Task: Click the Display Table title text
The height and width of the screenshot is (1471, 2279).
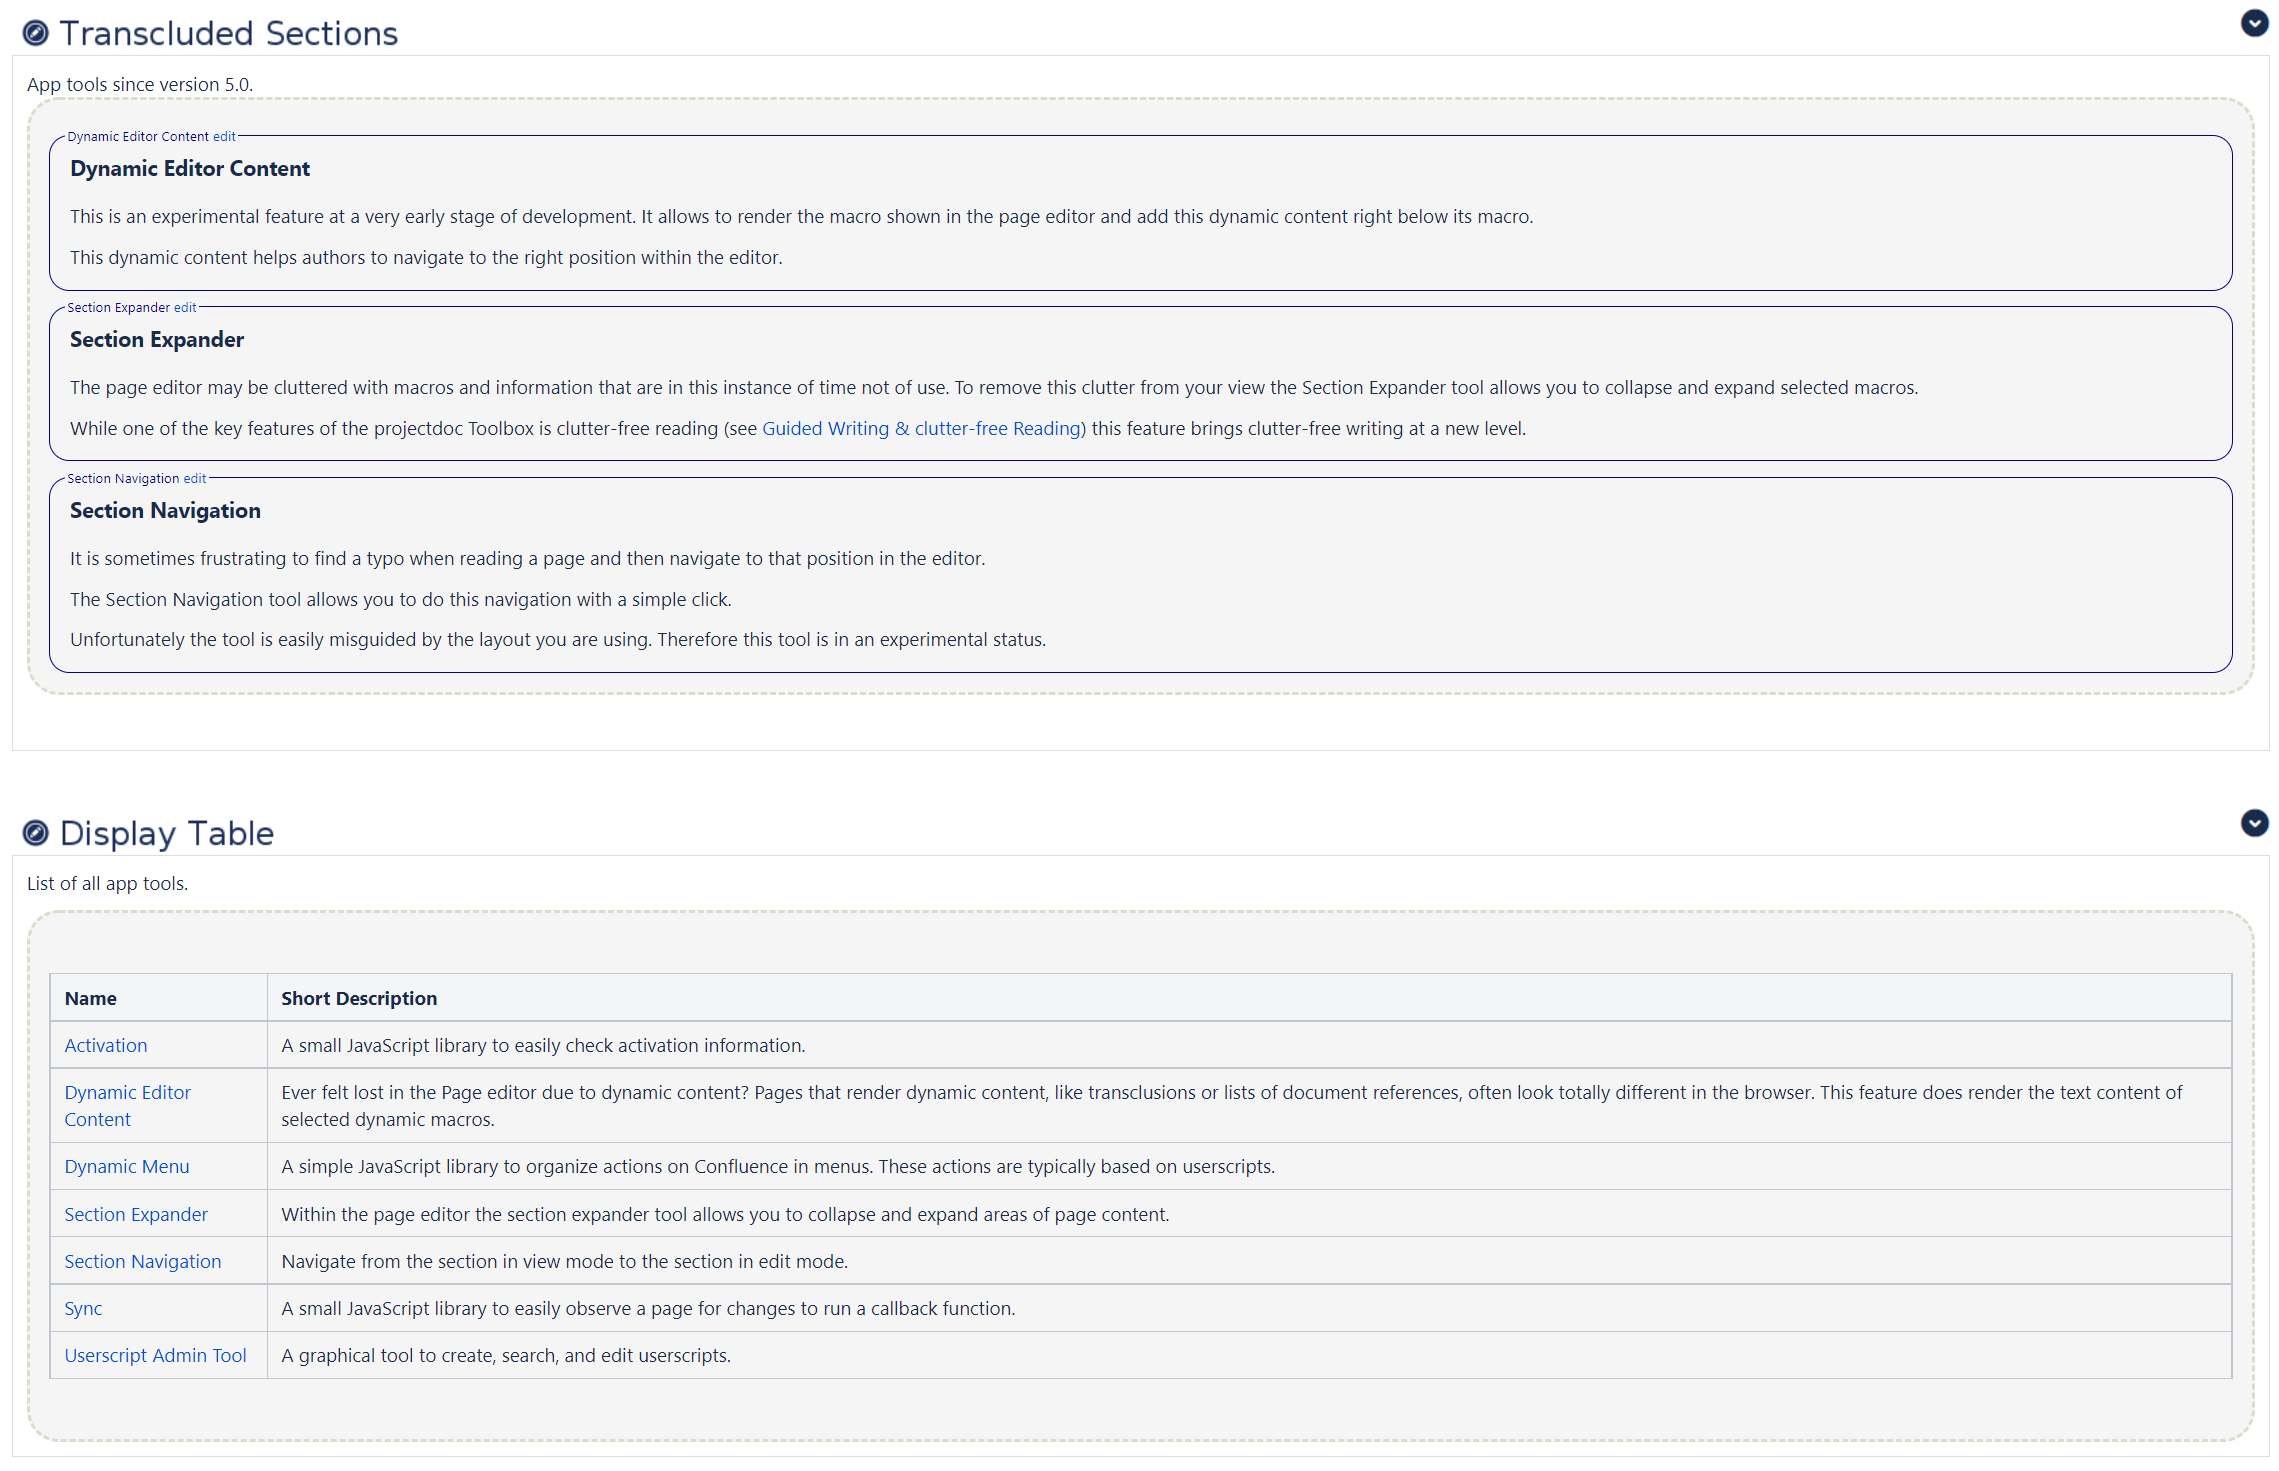Action: [167, 833]
